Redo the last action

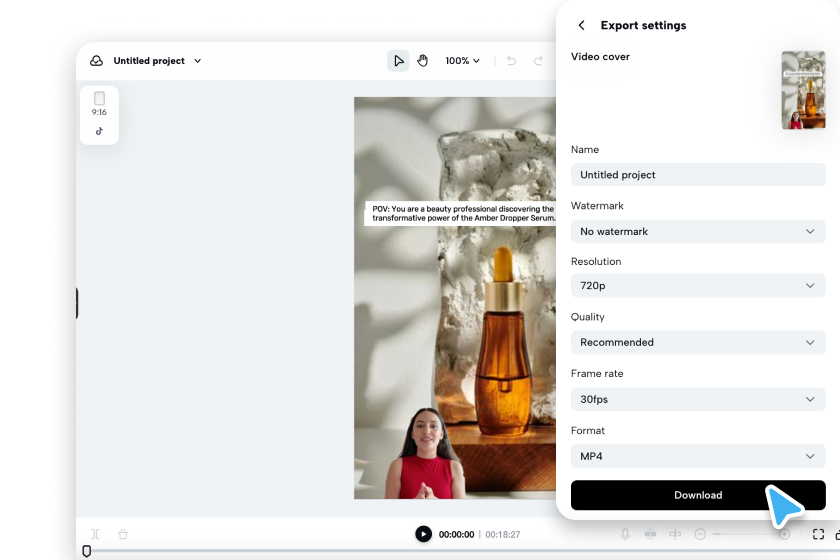538,61
